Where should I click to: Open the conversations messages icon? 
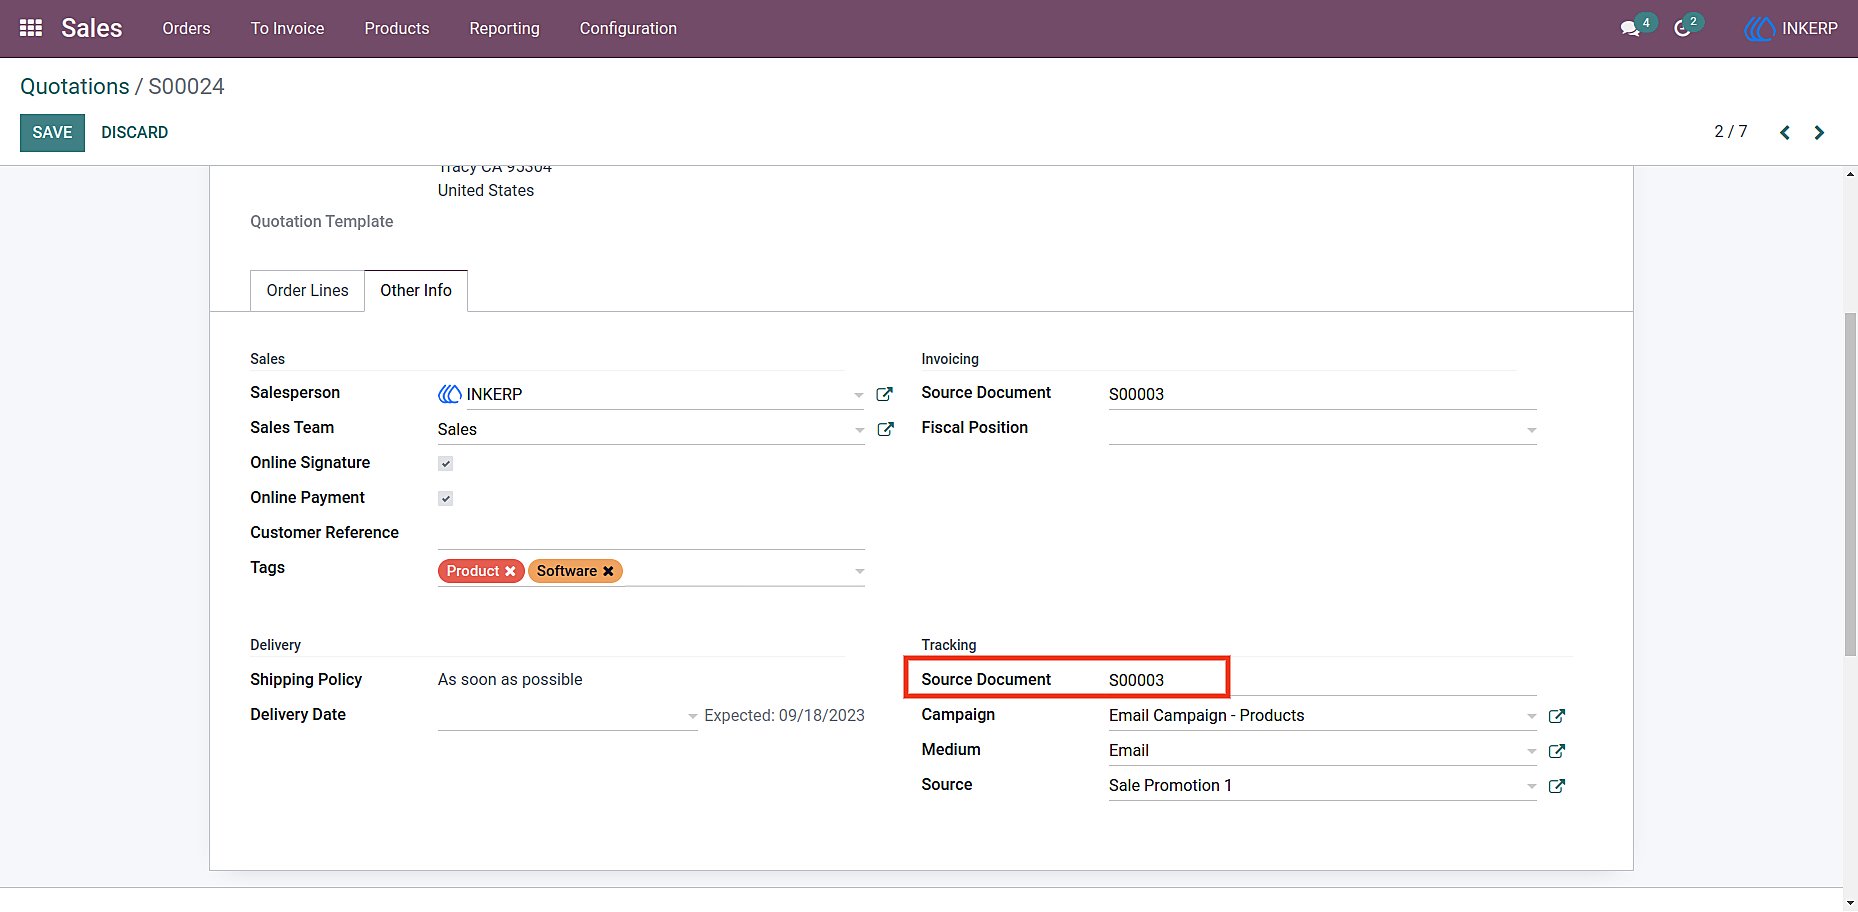click(1630, 28)
